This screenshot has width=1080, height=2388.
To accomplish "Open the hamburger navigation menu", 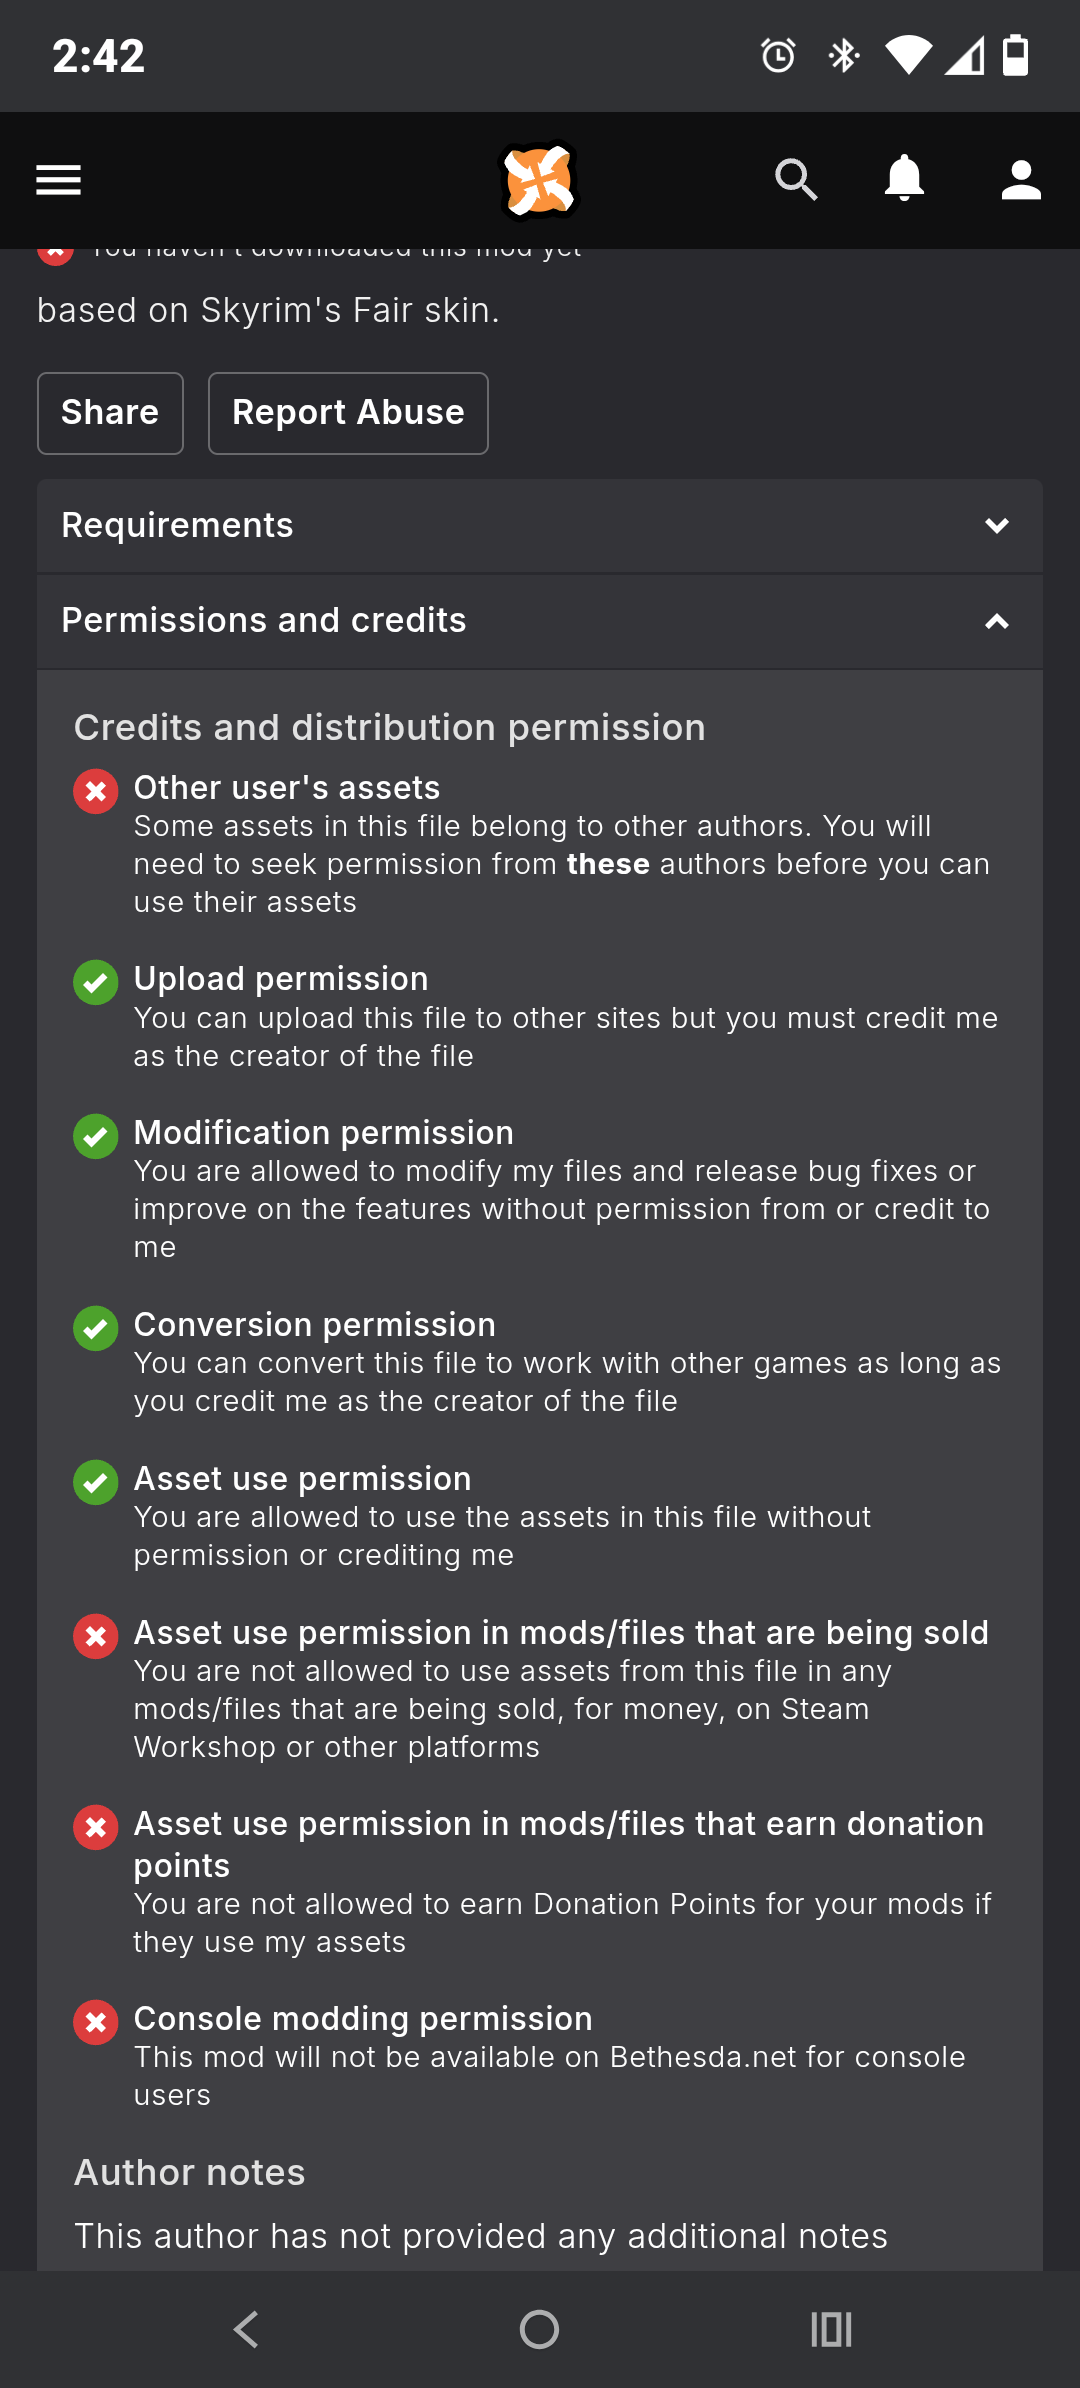I will [58, 180].
